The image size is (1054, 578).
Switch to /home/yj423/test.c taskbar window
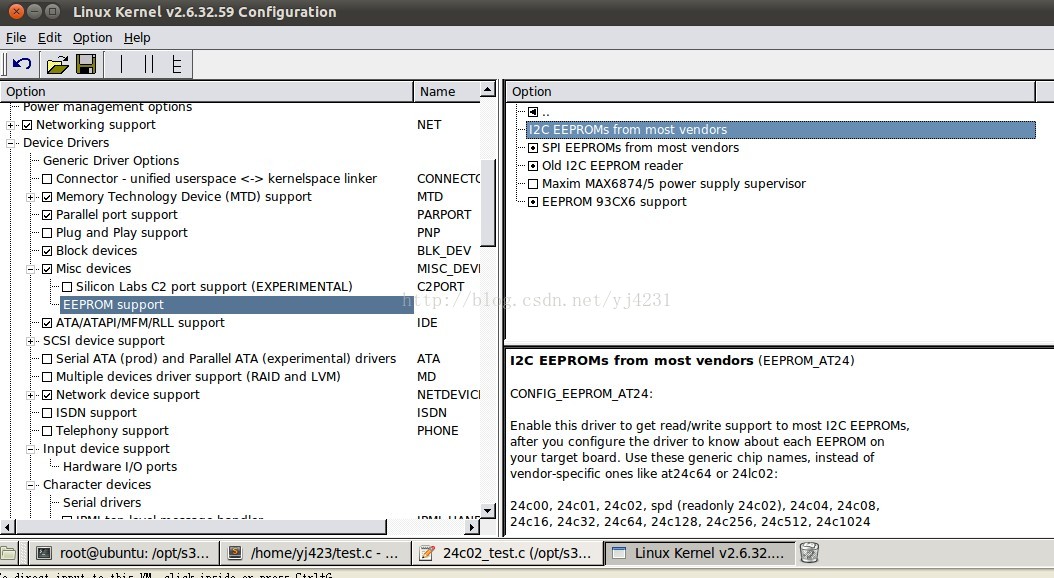click(316, 553)
